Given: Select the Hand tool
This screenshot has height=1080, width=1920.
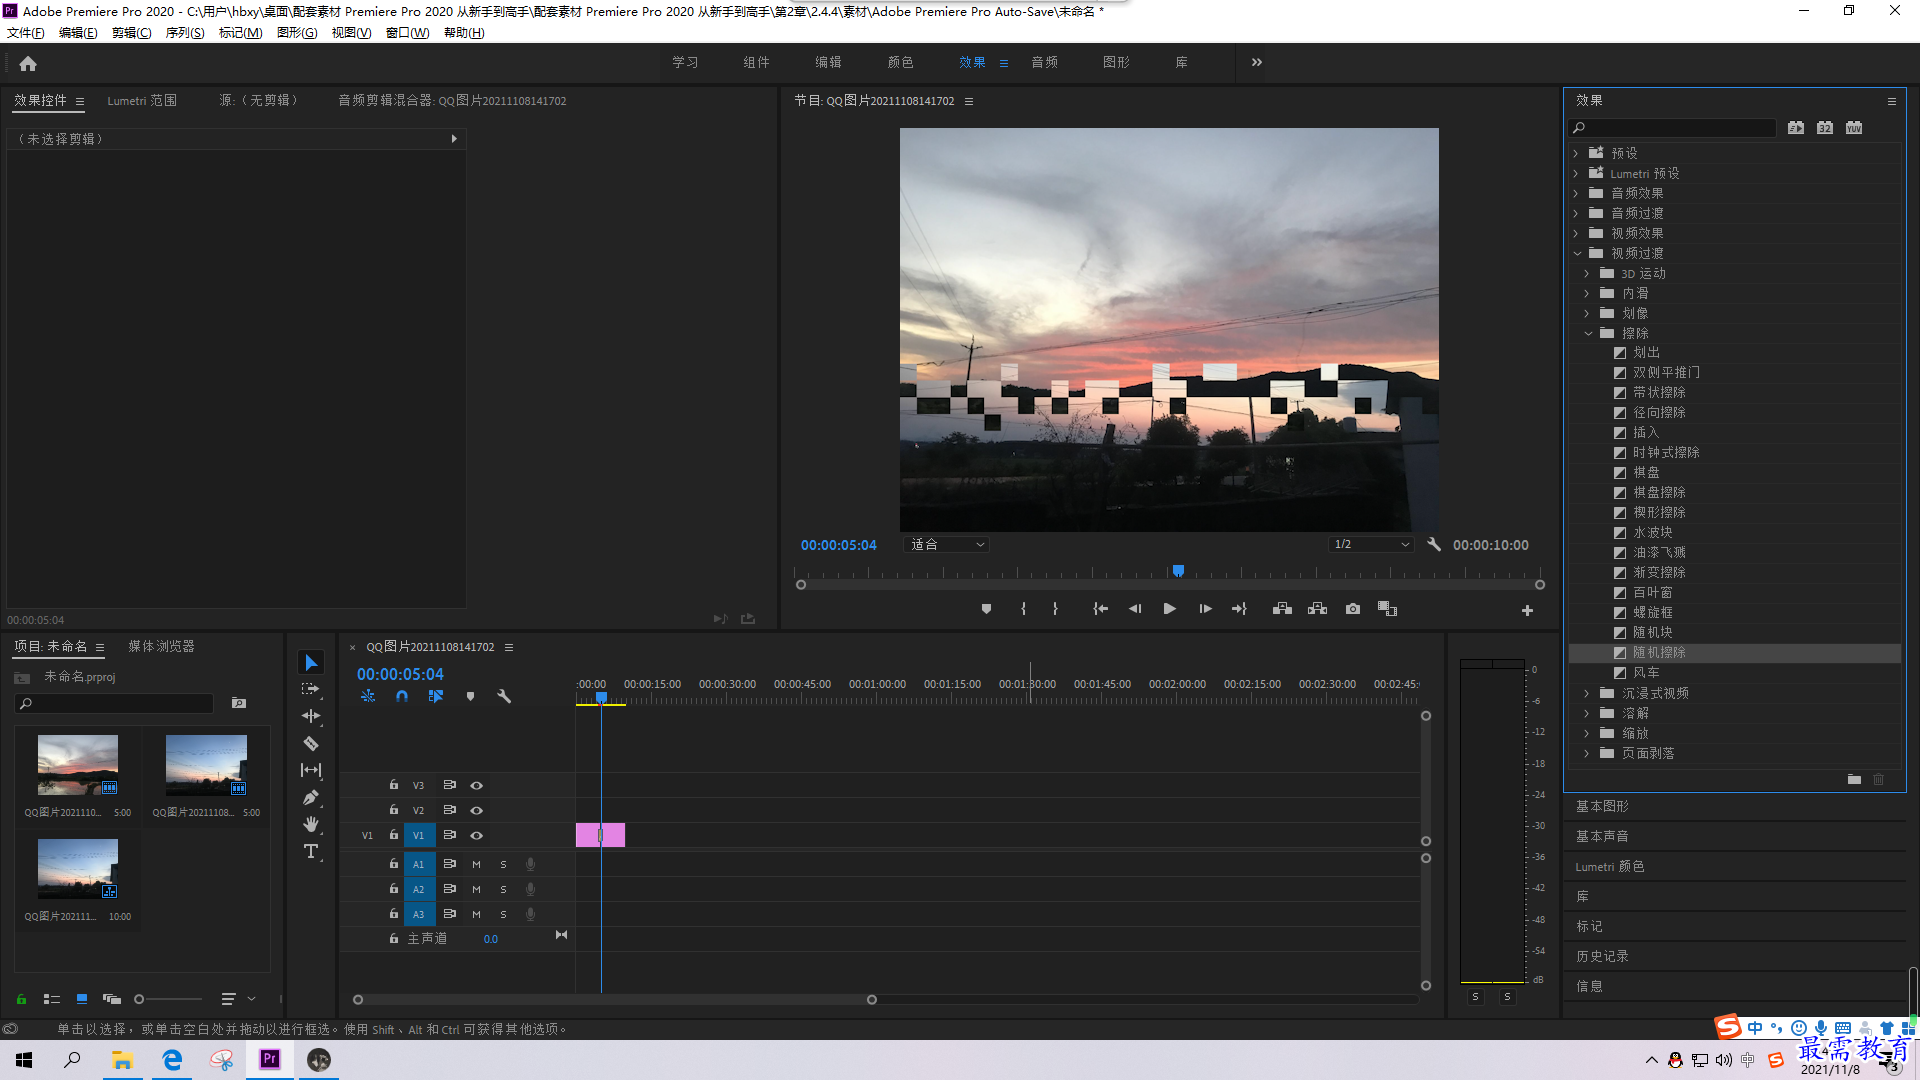Looking at the screenshot, I should pyautogui.click(x=311, y=824).
